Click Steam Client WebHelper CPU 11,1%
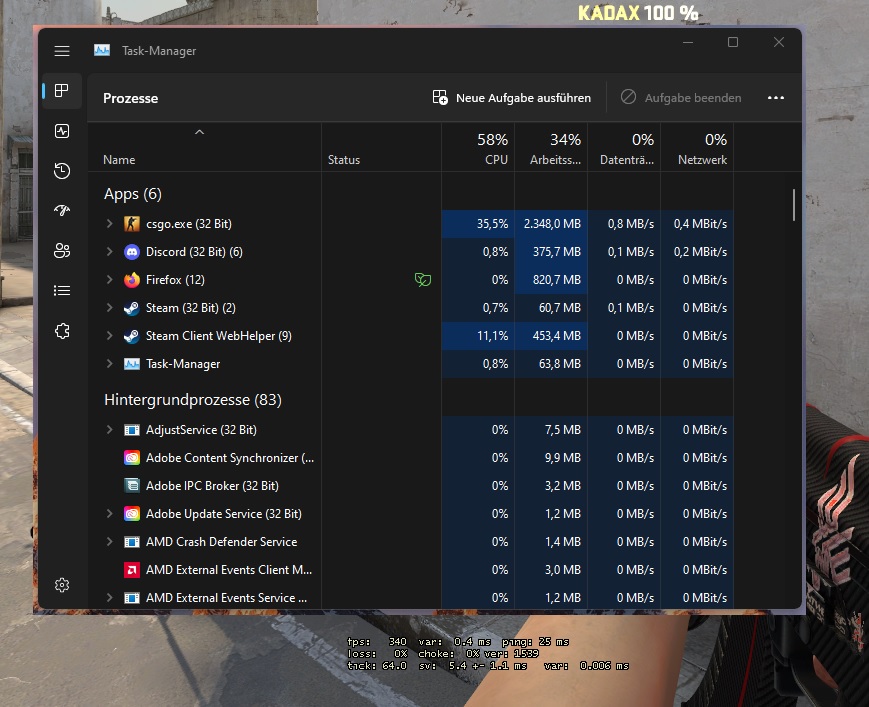The height and width of the screenshot is (707, 869). [x=493, y=336]
